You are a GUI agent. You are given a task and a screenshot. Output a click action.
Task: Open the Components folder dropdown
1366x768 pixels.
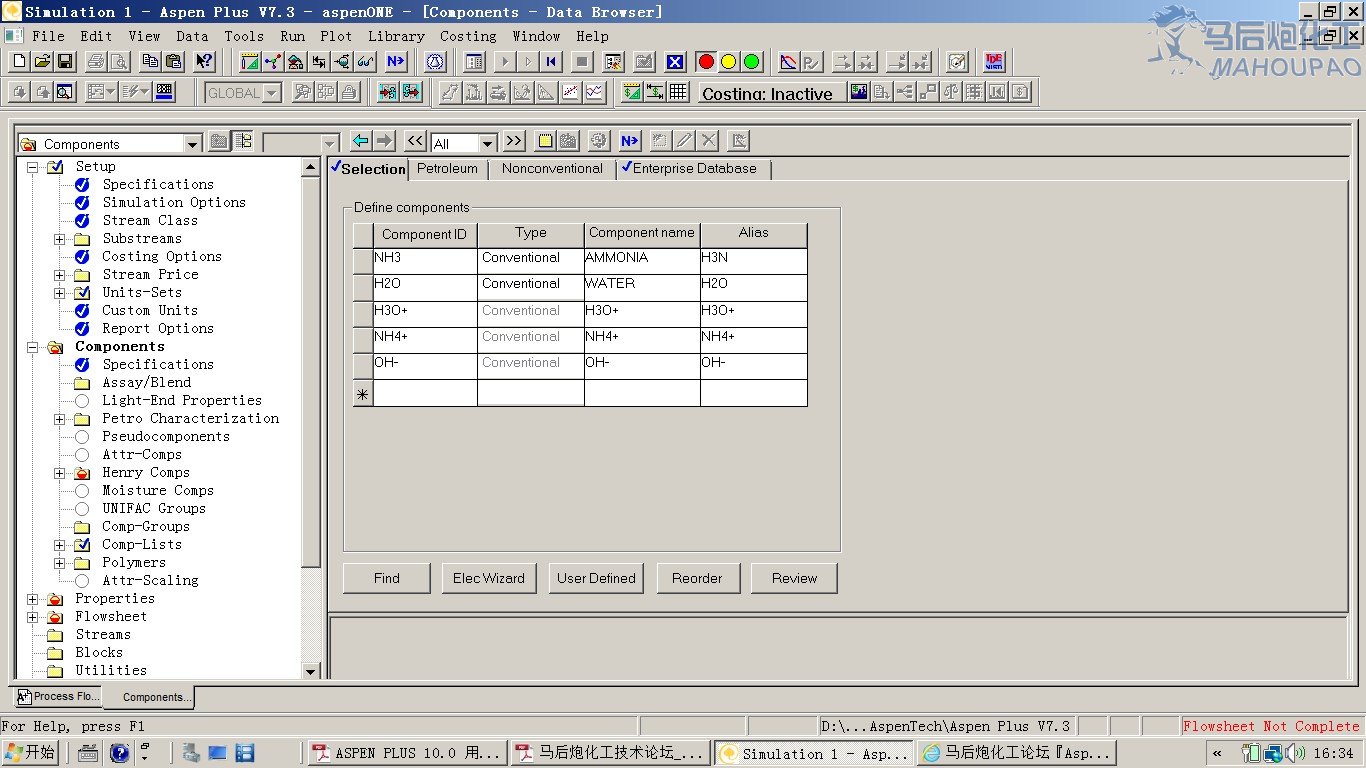point(193,144)
